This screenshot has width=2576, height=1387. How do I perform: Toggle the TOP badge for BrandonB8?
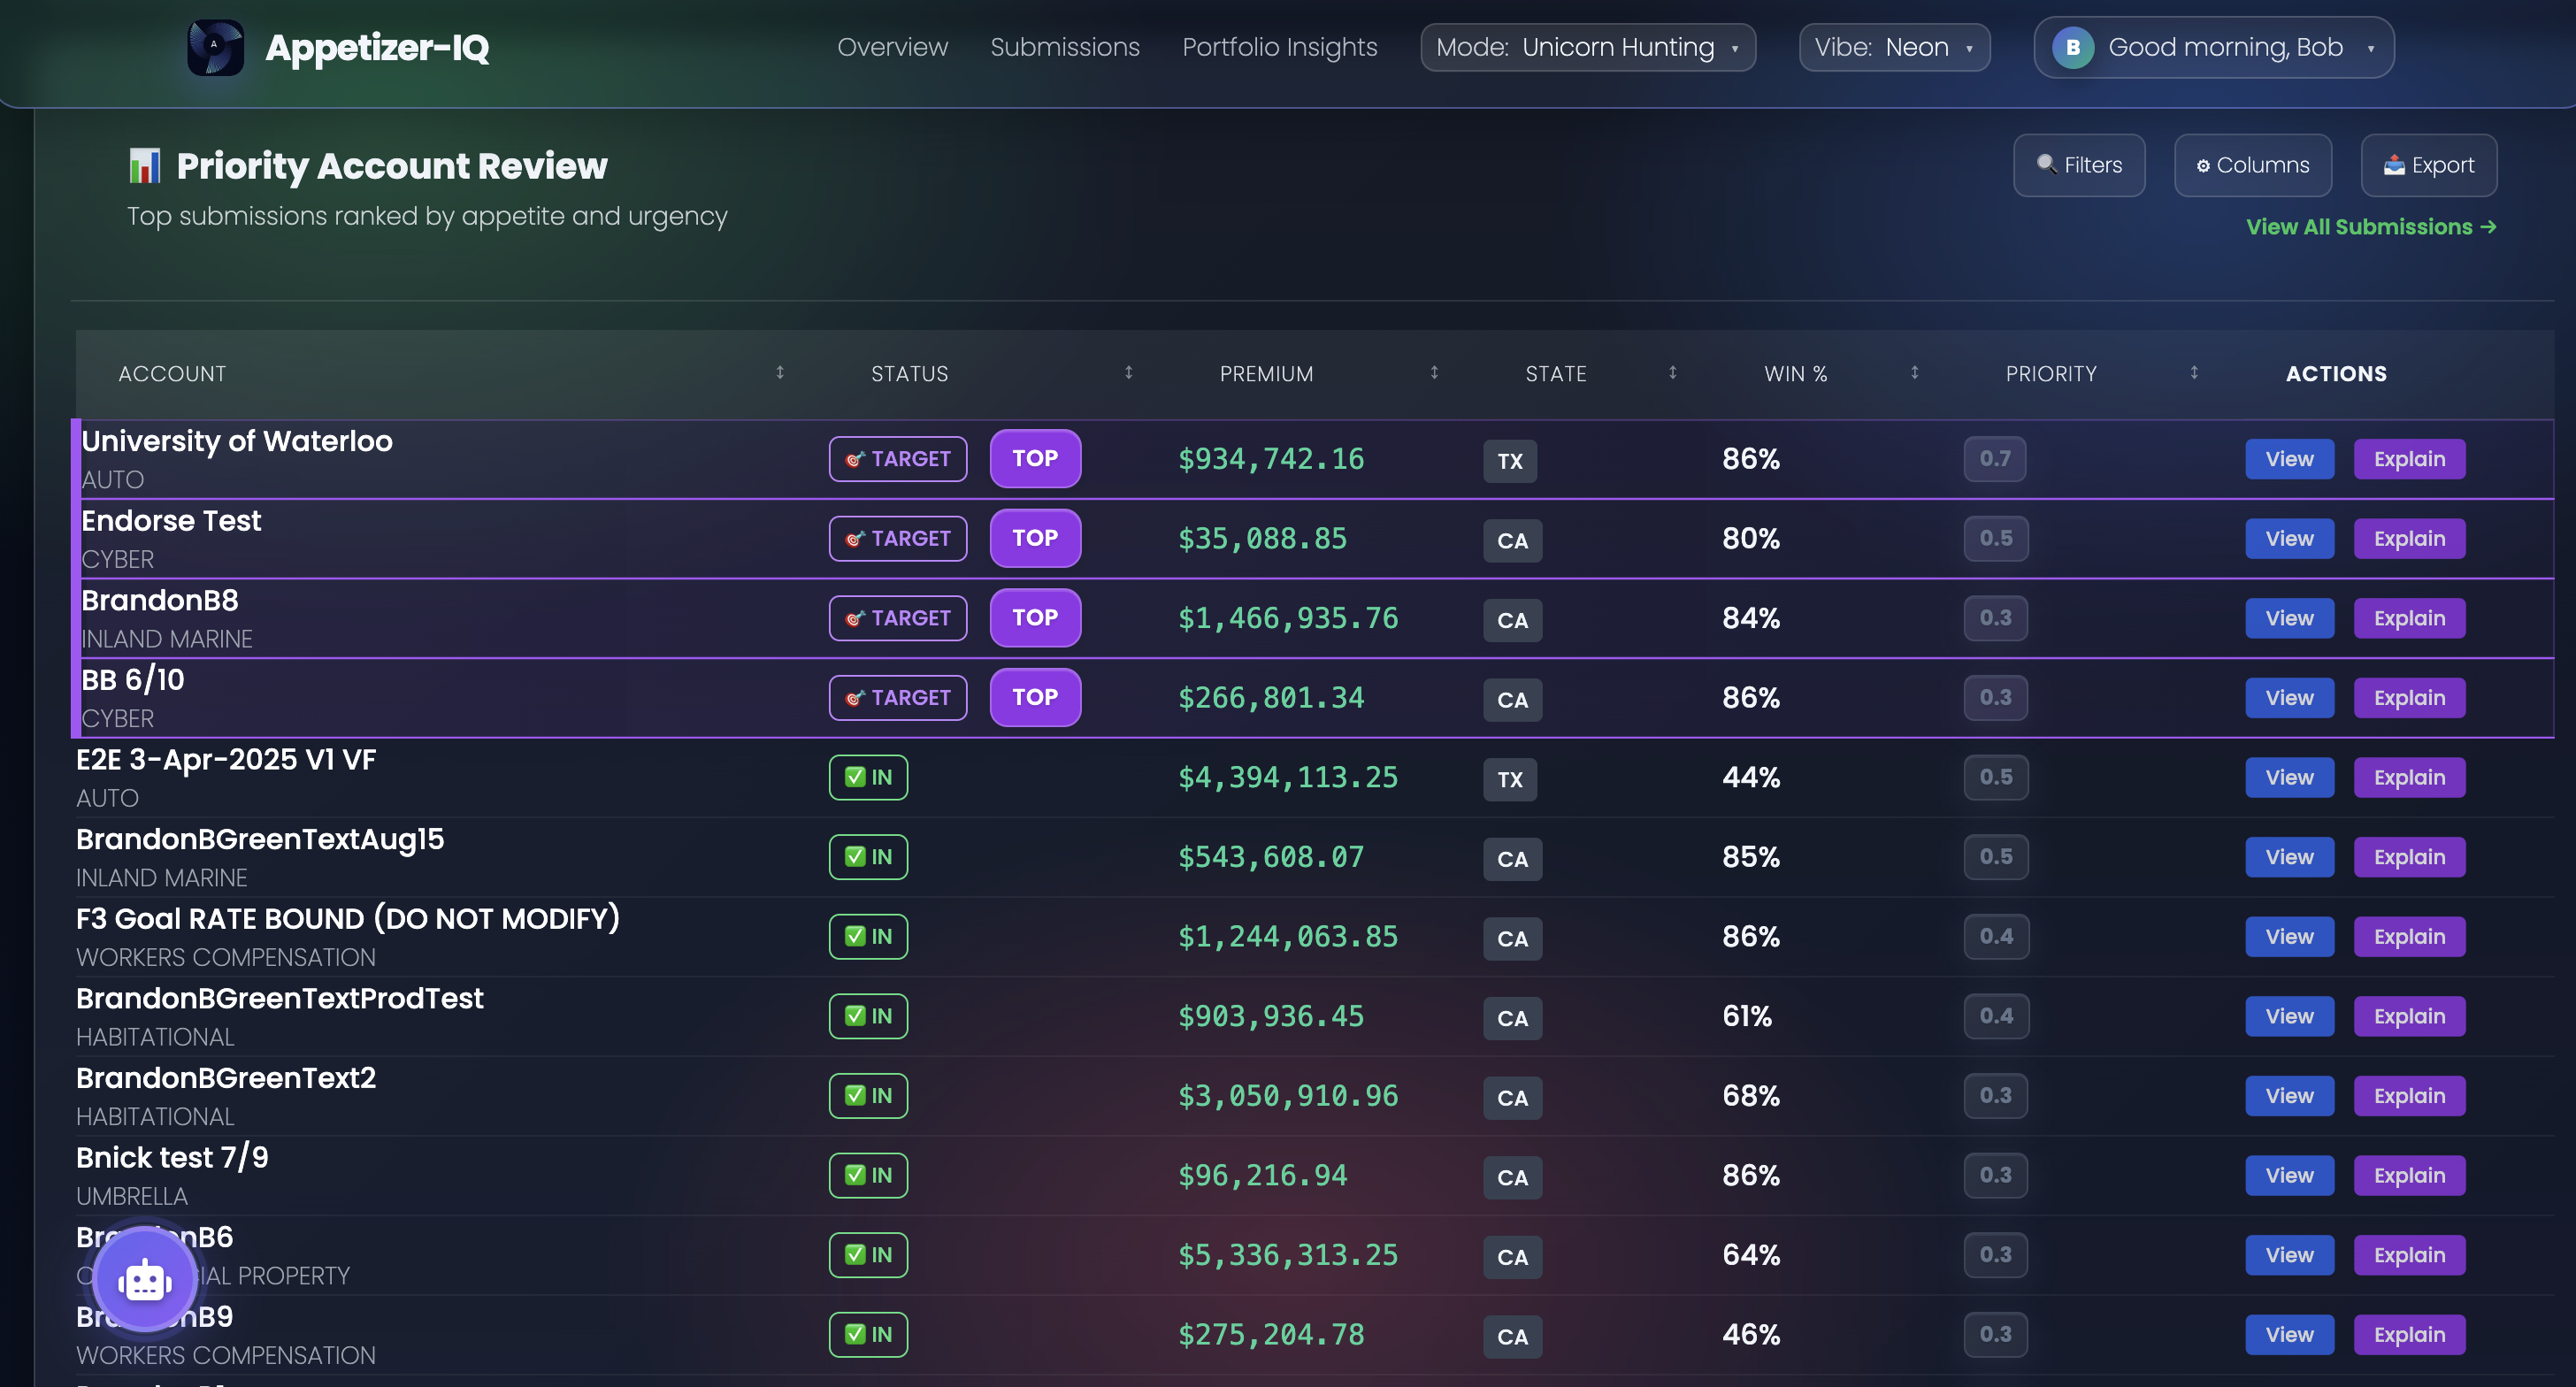point(1034,618)
